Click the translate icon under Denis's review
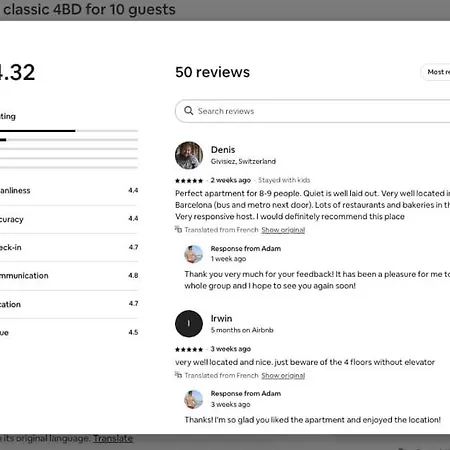The height and width of the screenshot is (450, 450). coord(178,229)
